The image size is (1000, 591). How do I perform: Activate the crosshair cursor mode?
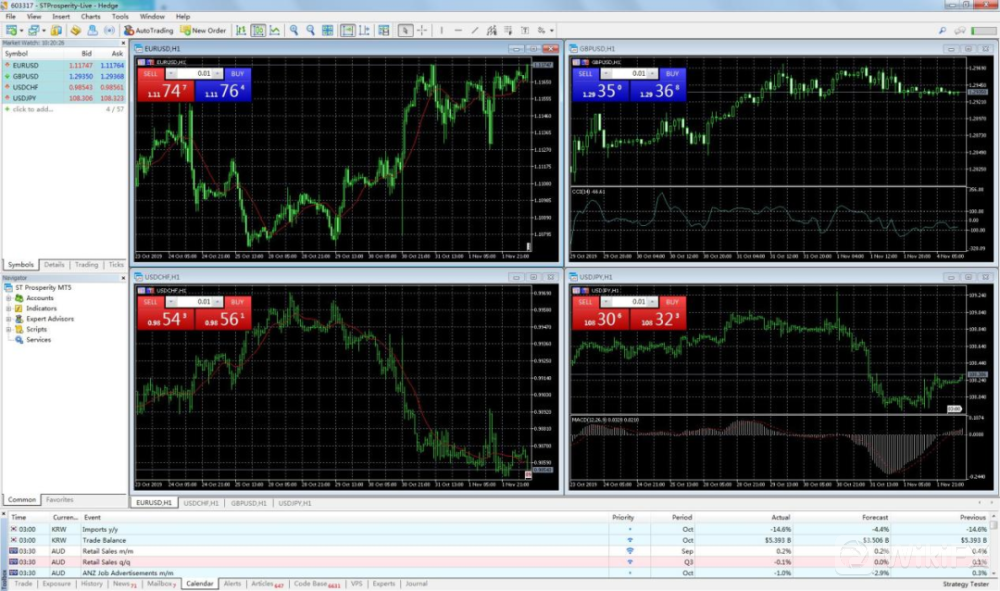[x=422, y=30]
